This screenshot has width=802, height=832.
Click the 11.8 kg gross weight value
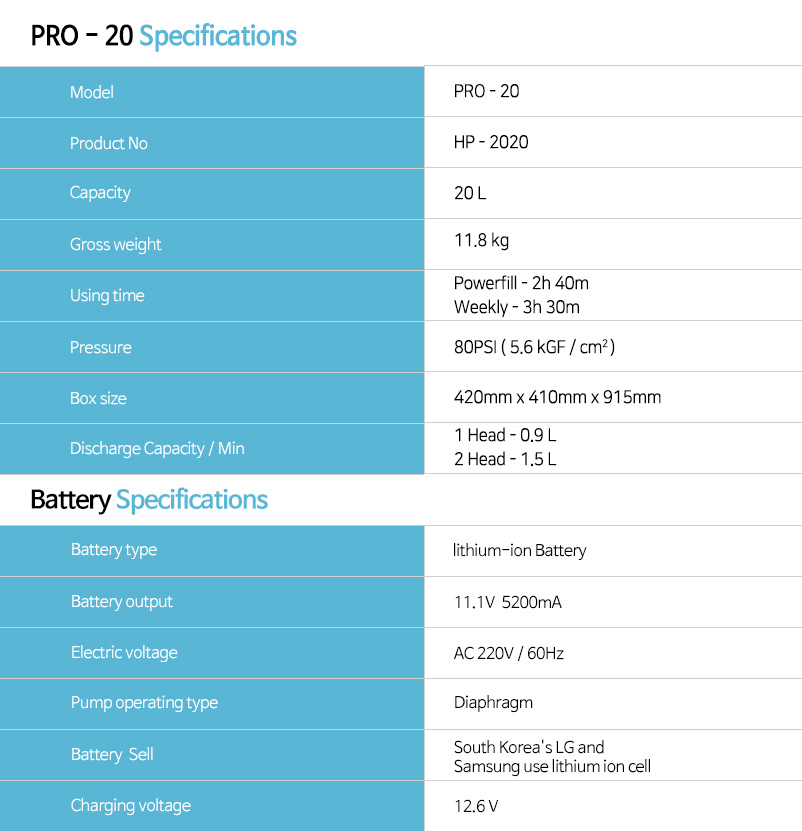click(481, 241)
